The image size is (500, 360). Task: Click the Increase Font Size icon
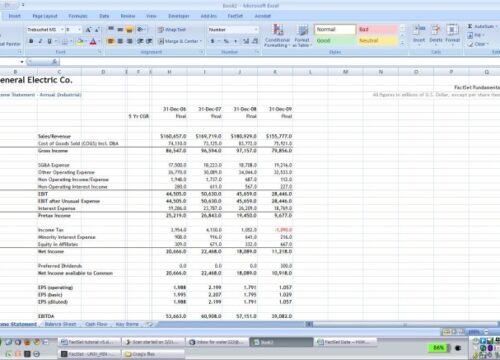click(x=88, y=30)
